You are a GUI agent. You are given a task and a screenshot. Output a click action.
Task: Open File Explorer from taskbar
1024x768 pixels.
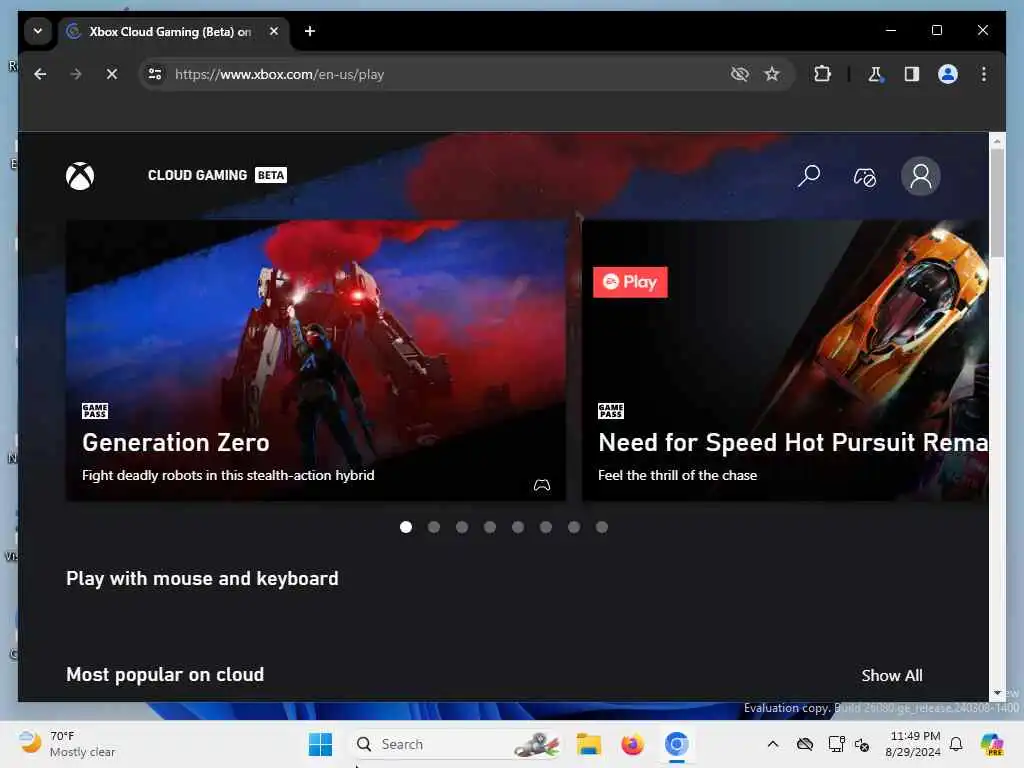point(588,744)
